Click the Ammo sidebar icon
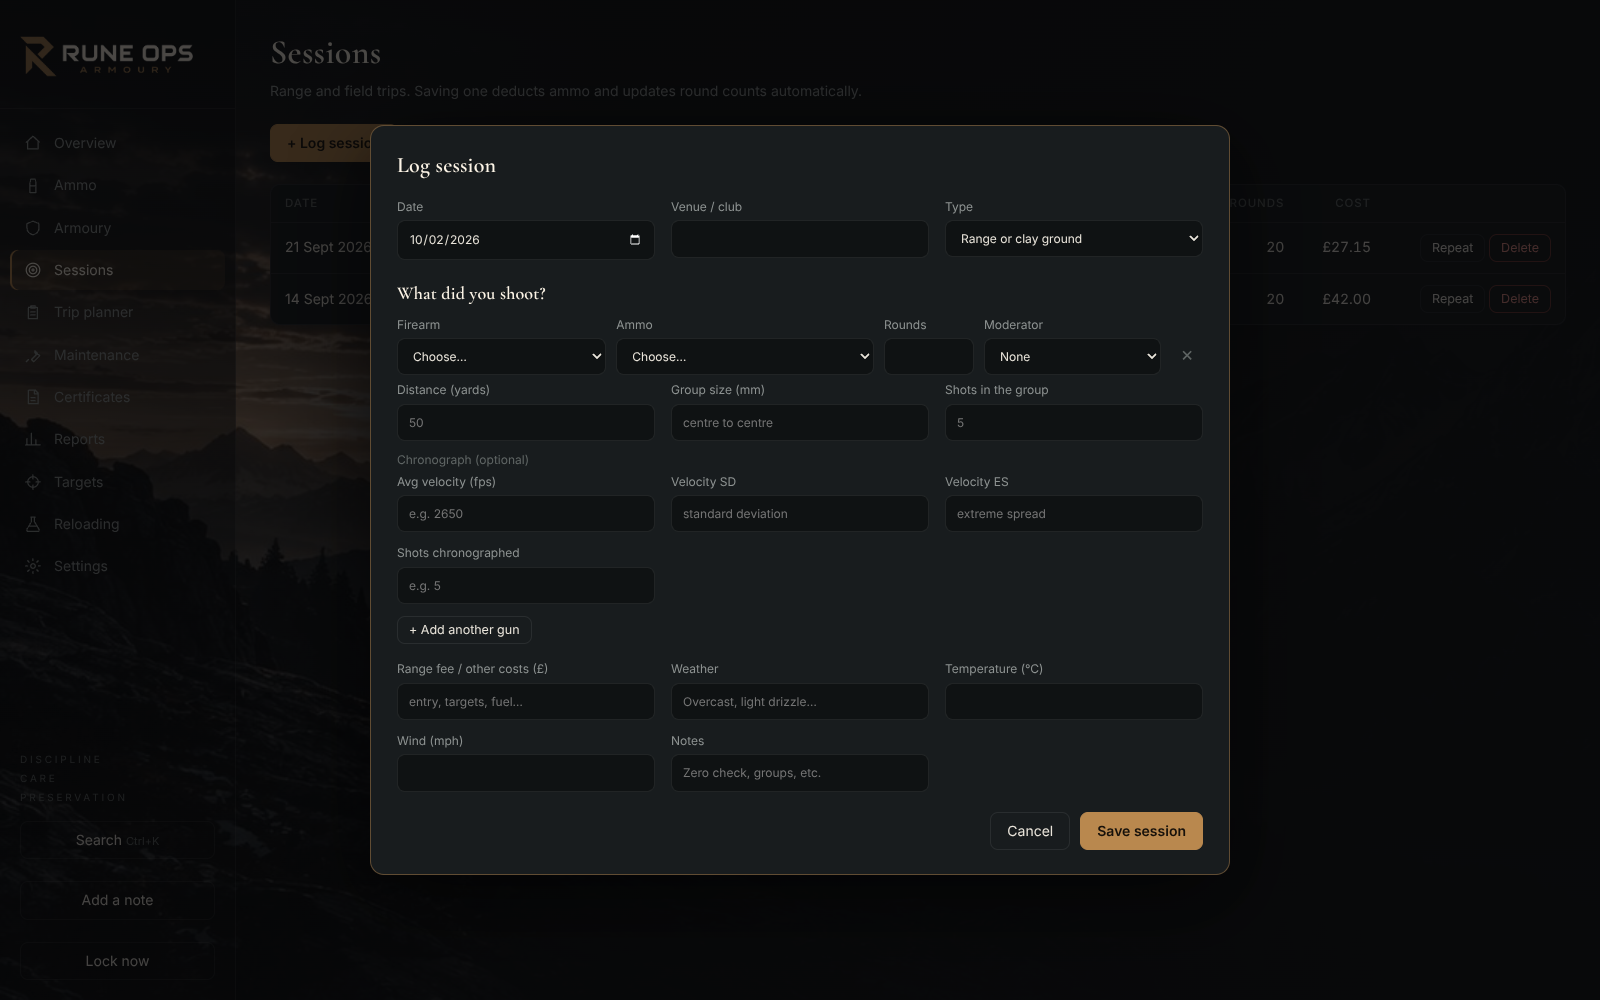The image size is (1600, 1000). [33, 185]
